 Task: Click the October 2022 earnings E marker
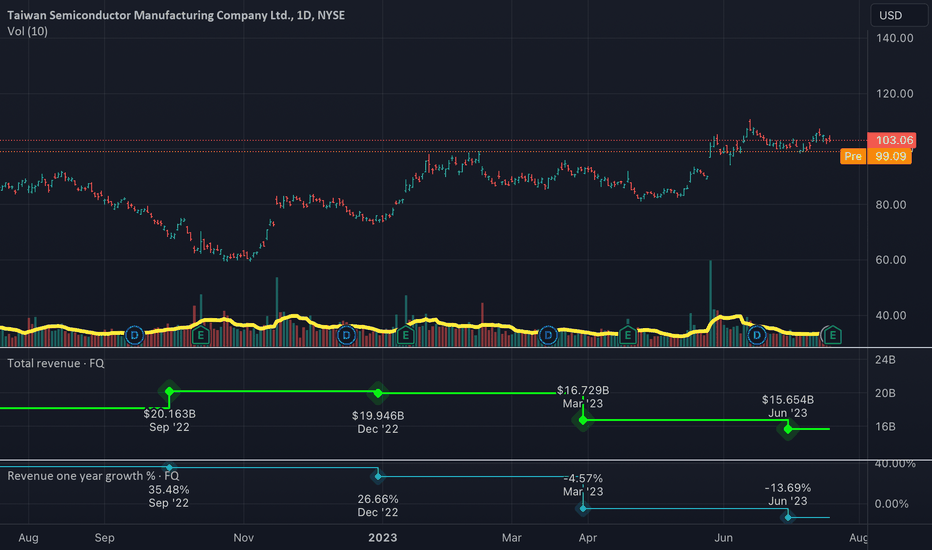201,335
